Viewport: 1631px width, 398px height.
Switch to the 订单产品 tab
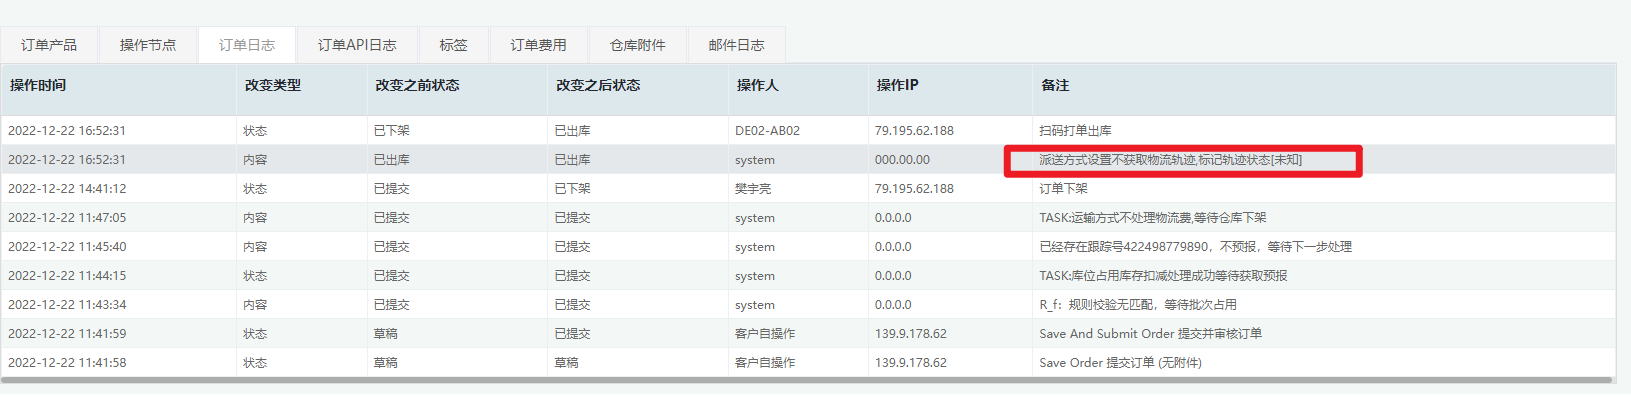(x=49, y=45)
